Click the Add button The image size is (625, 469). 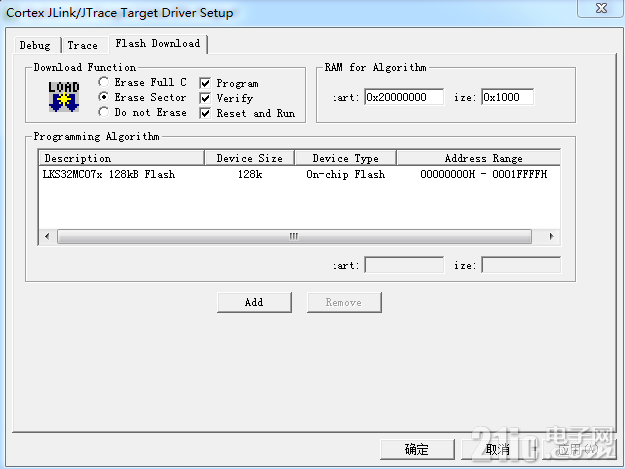click(x=254, y=302)
